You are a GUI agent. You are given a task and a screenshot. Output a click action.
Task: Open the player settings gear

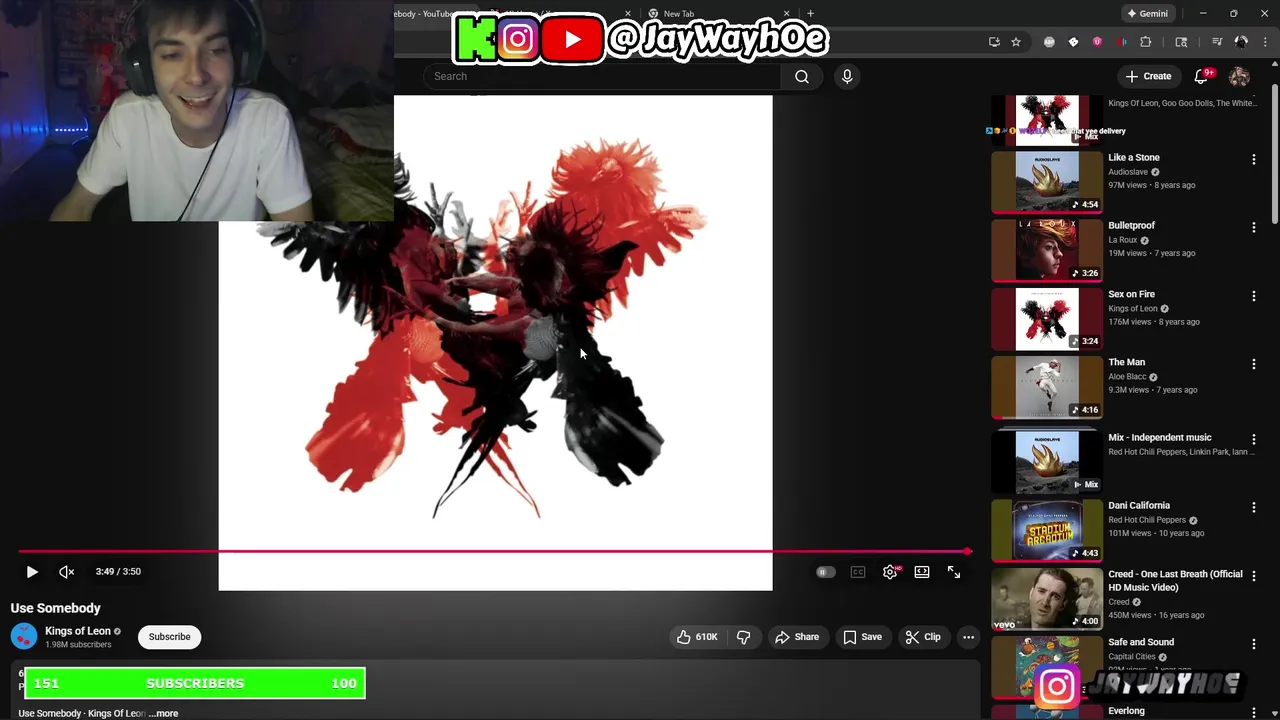[x=890, y=572]
